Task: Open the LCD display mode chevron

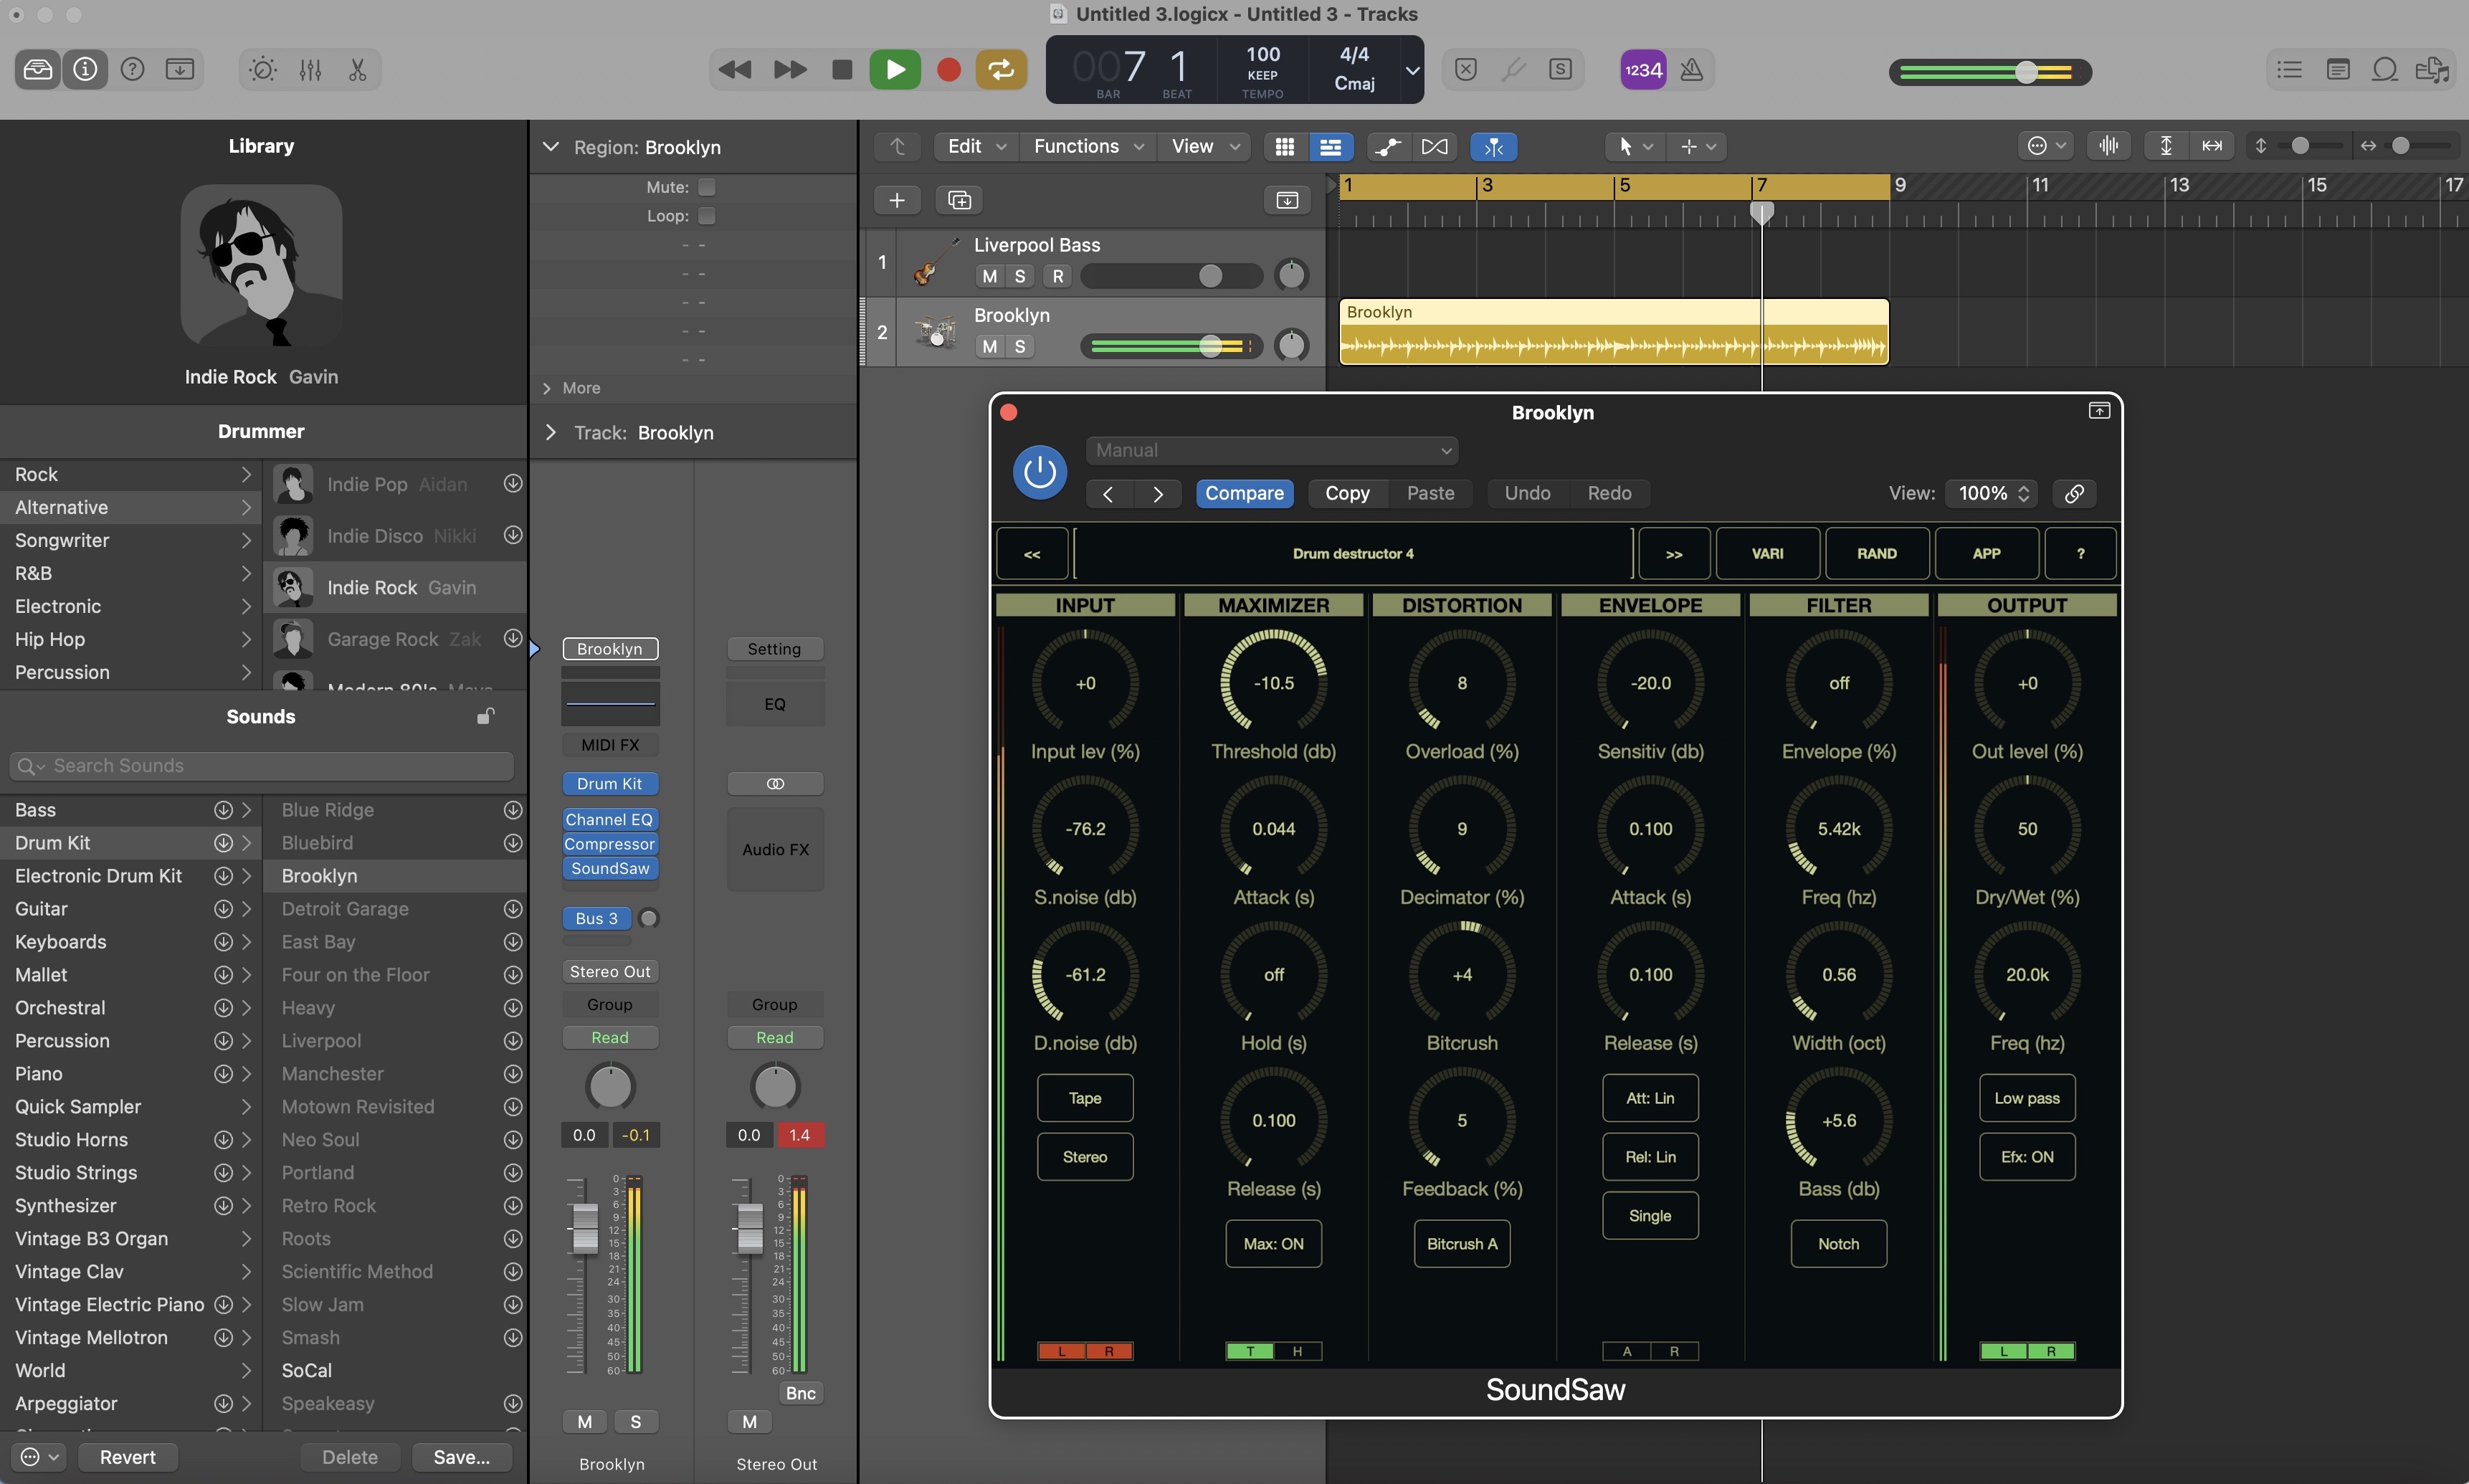Action: click(1412, 70)
